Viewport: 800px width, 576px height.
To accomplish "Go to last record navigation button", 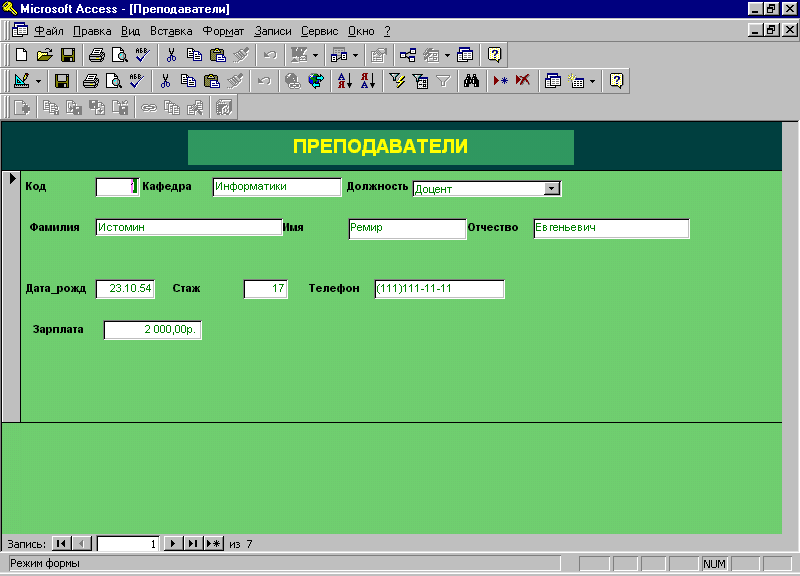I will (x=193, y=543).
